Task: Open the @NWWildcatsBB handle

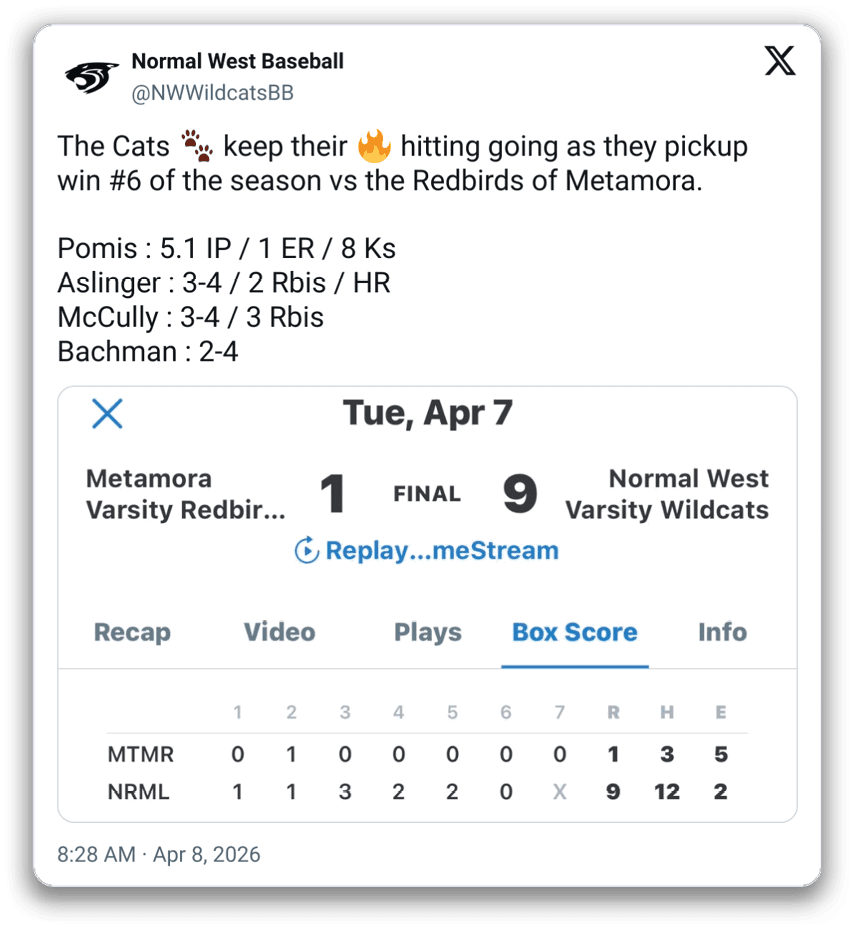Action: tap(212, 93)
